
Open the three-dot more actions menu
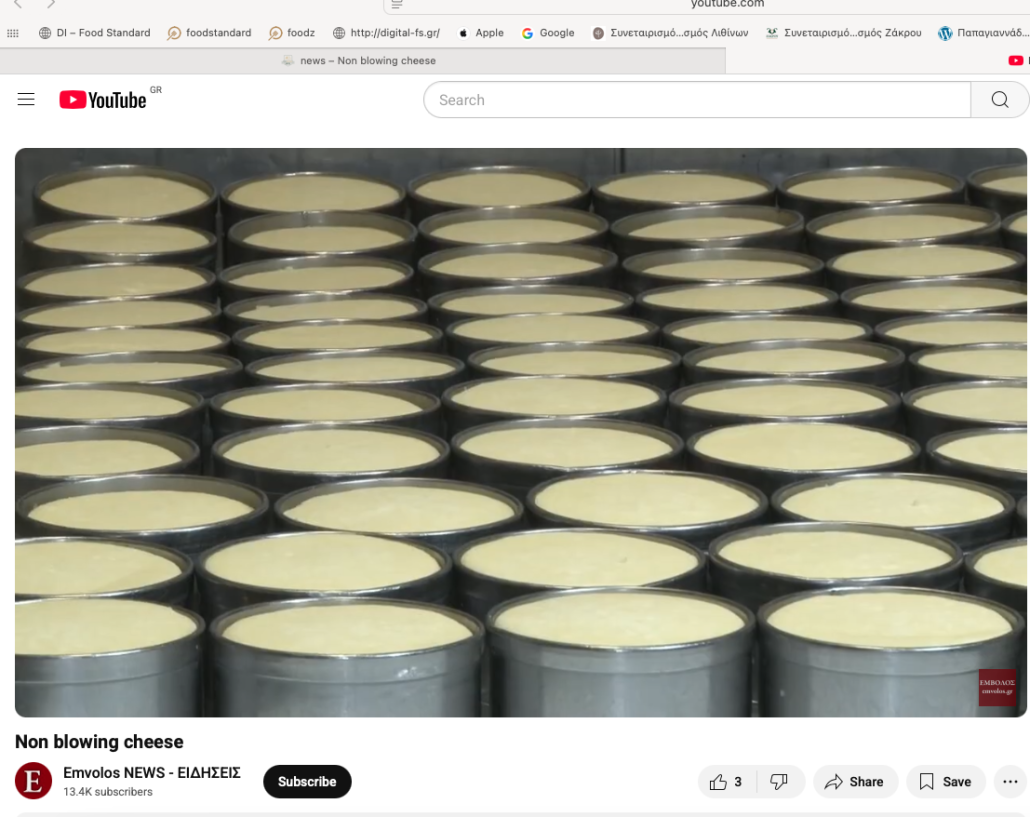(1010, 782)
